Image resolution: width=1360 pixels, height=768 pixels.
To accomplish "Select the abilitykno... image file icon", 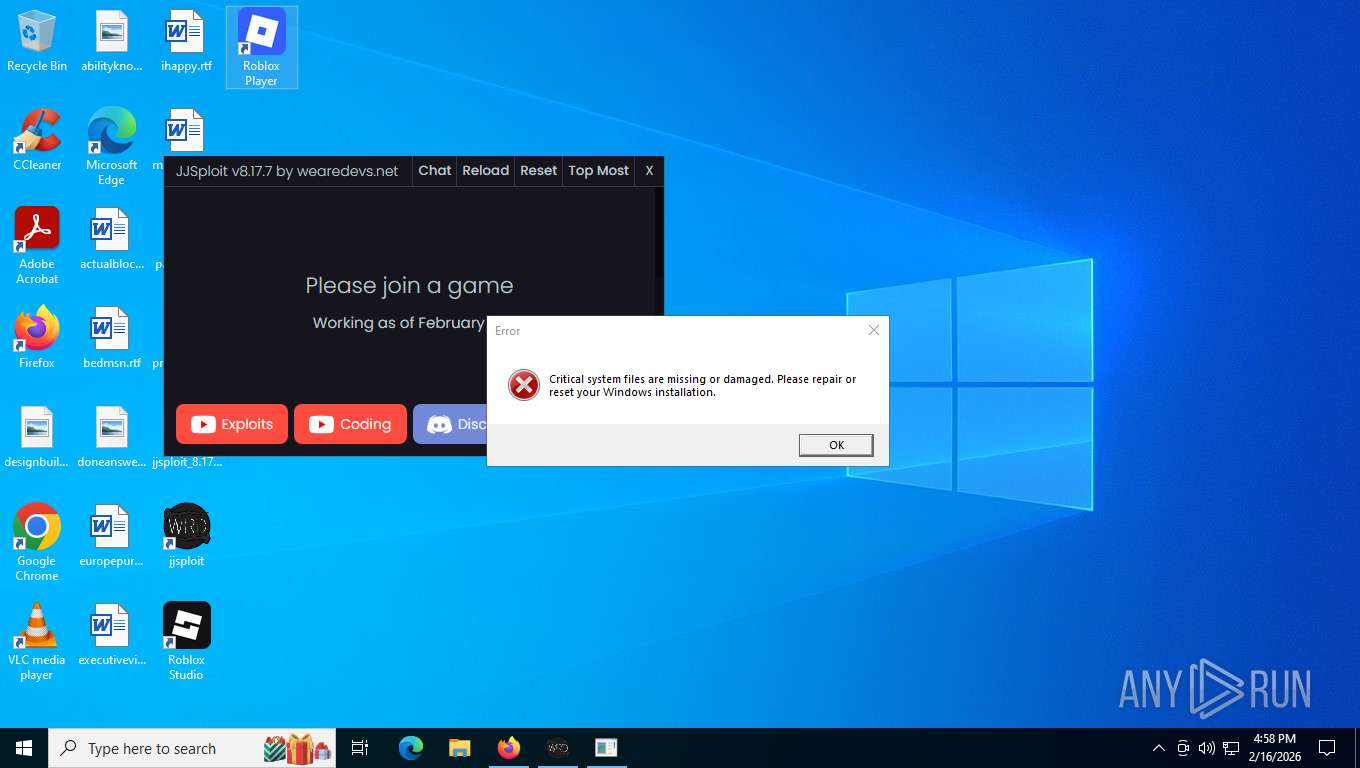I will point(111,41).
